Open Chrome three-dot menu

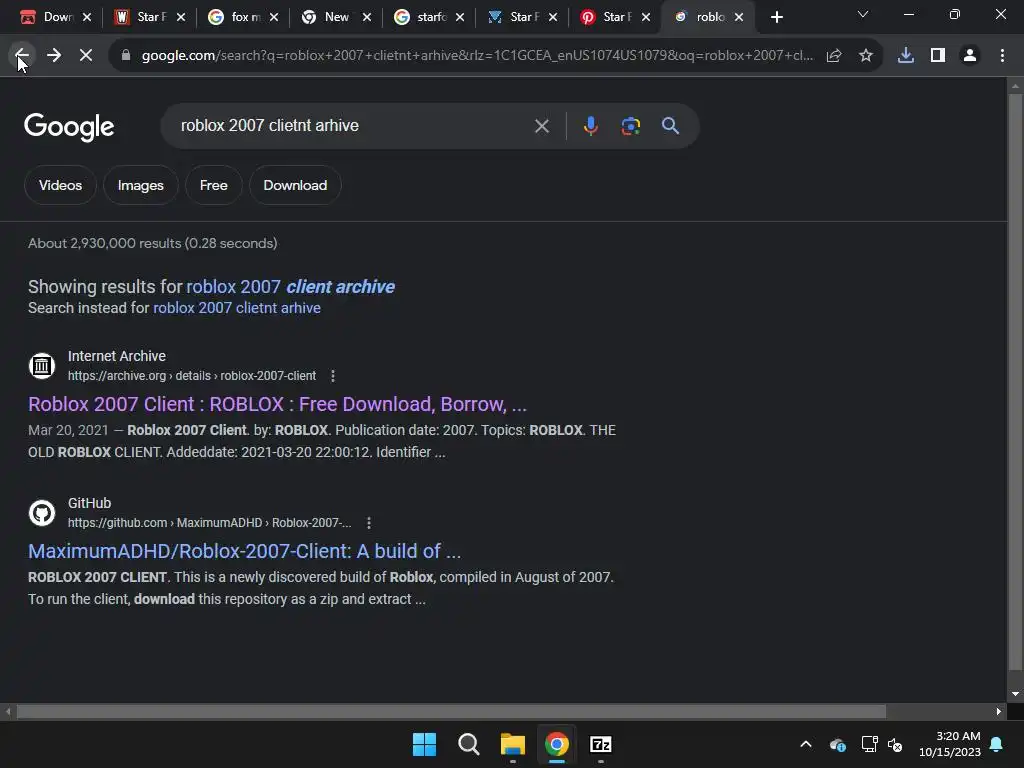[1002, 56]
